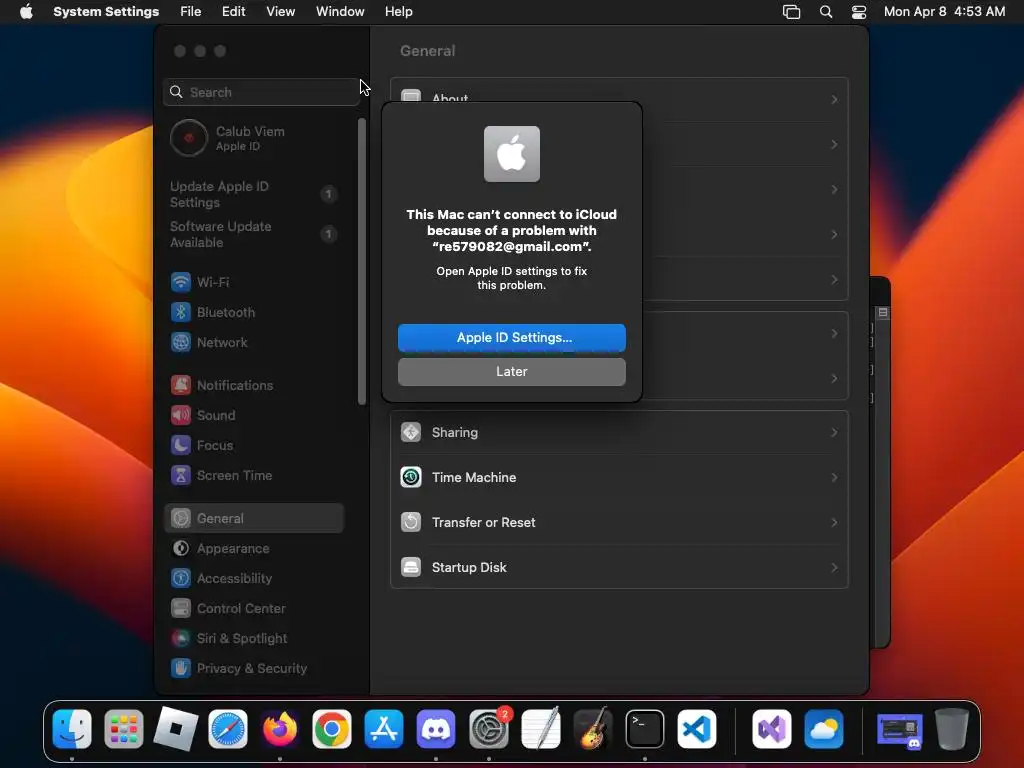
Task: Open Apple ID Settings from the dialog
Action: click(511, 338)
